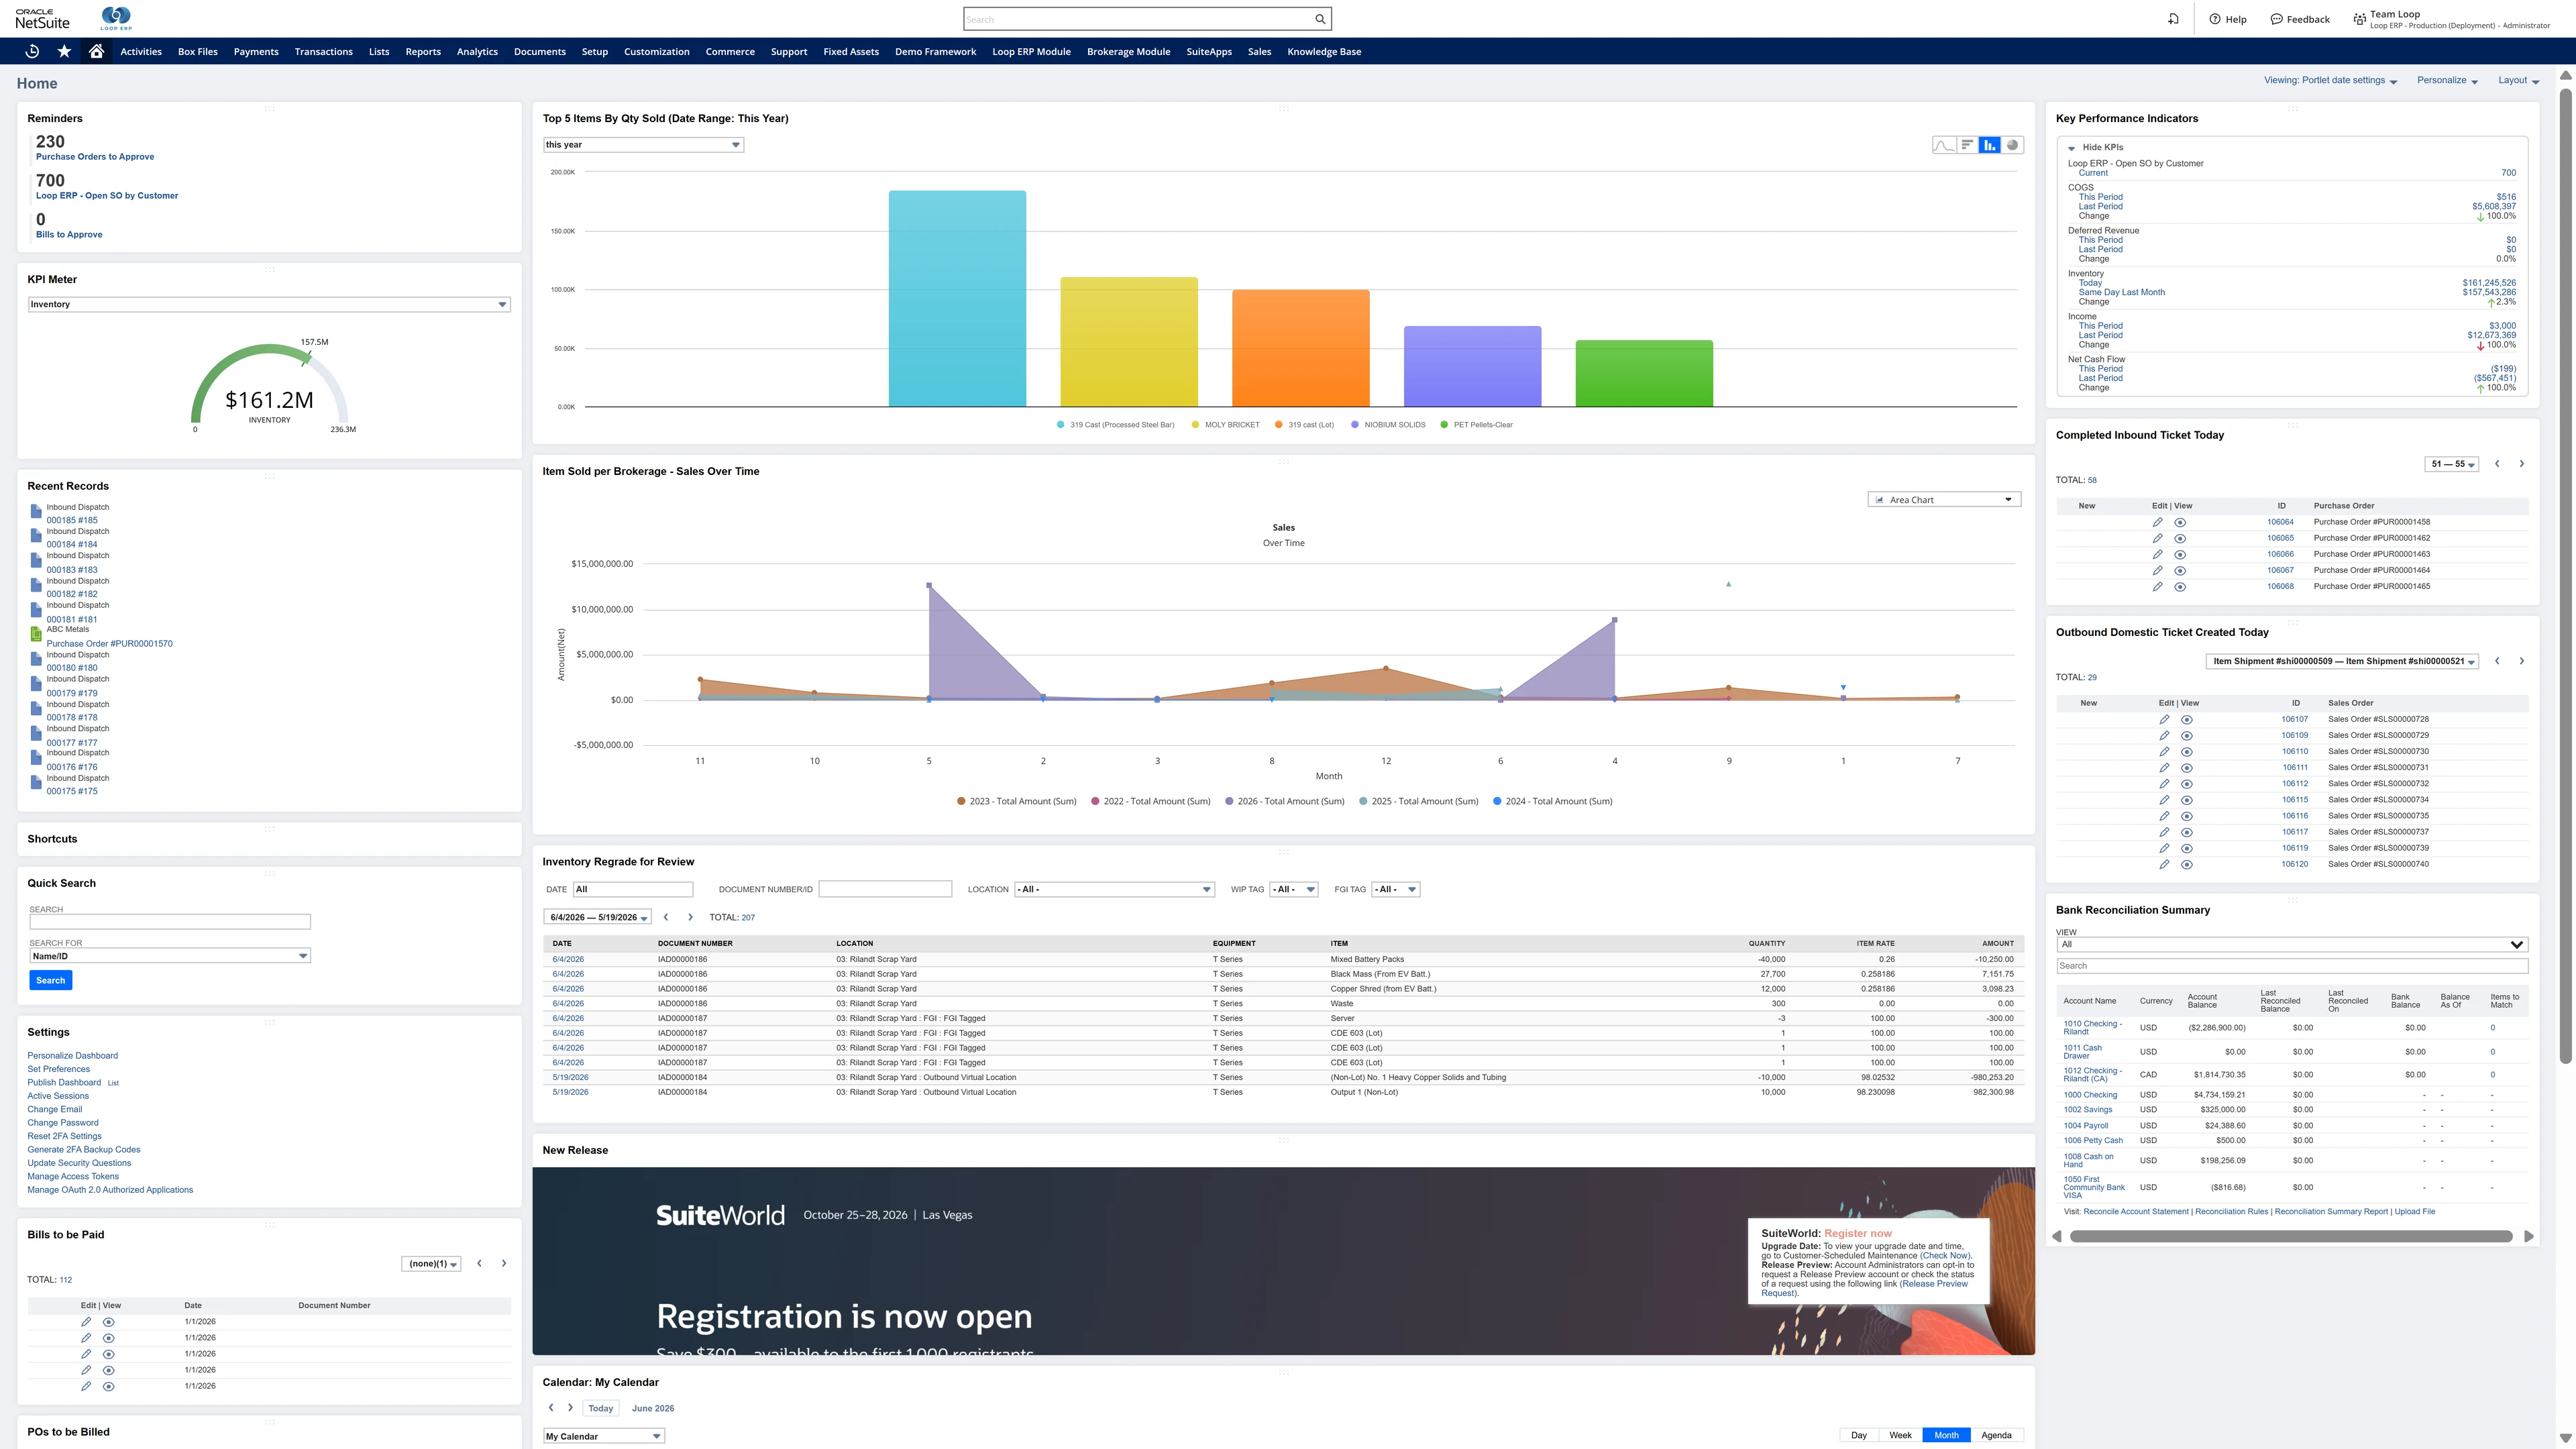The image size is (2576, 1449).
Task: Click the page vertical scrollbar
Action: (2565, 575)
